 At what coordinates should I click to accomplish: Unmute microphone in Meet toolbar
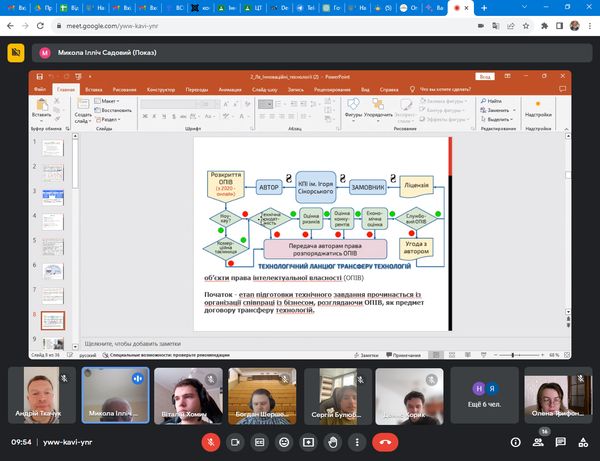[x=211, y=441]
